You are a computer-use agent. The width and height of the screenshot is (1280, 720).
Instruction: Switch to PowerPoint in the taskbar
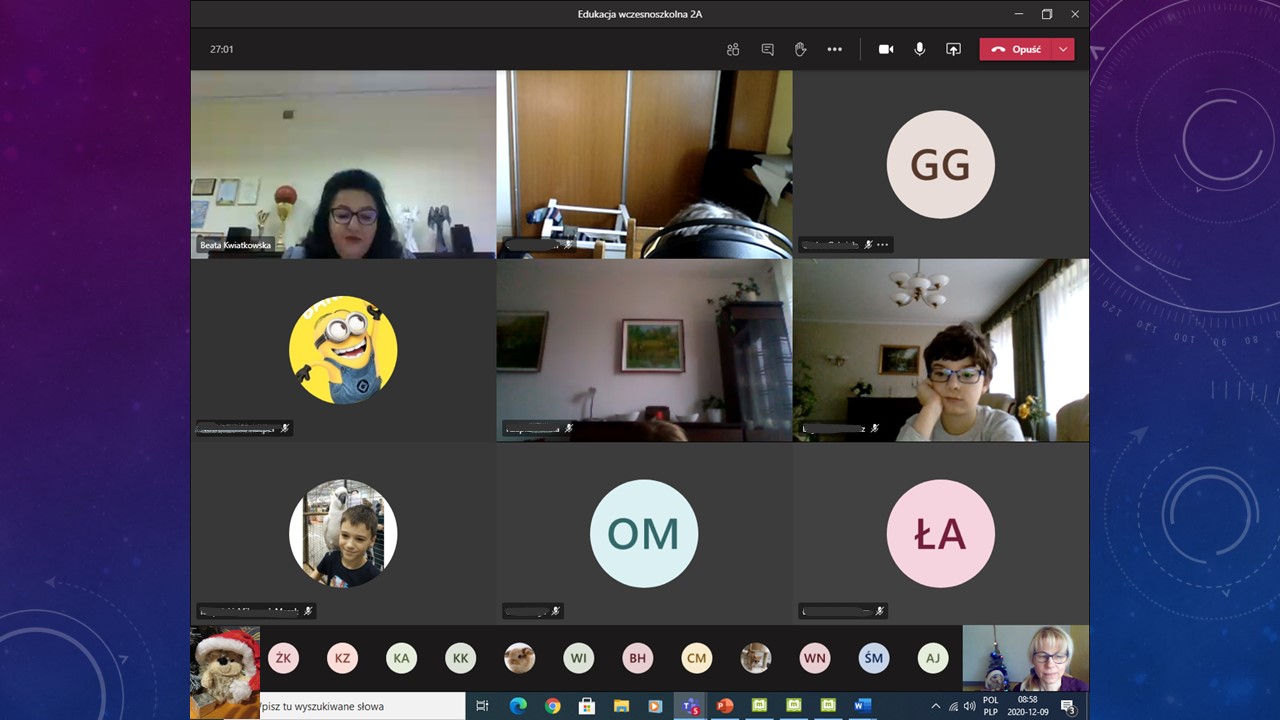click(725, 706)
